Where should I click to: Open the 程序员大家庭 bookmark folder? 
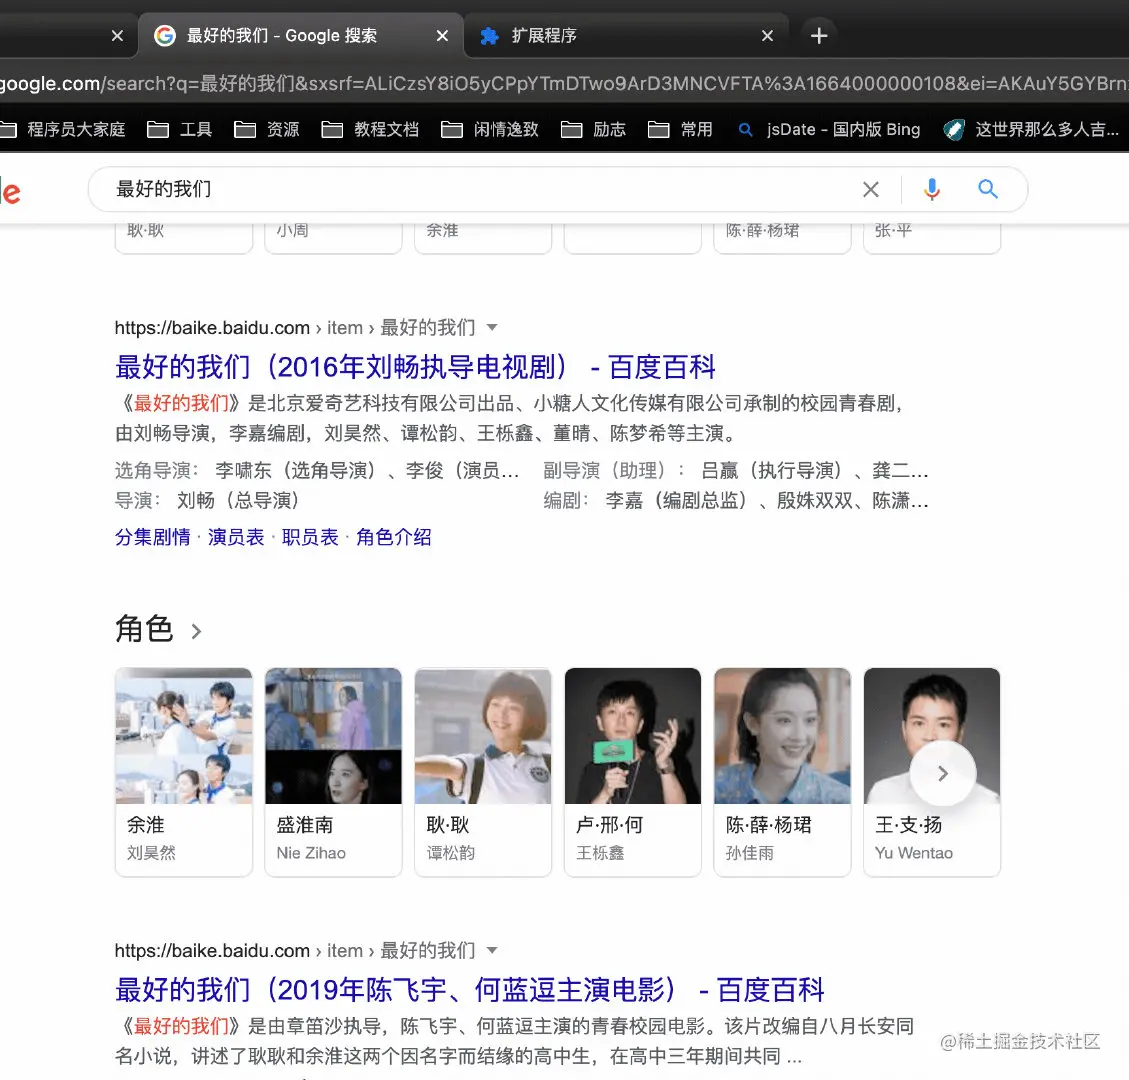[x=63, y=130]
